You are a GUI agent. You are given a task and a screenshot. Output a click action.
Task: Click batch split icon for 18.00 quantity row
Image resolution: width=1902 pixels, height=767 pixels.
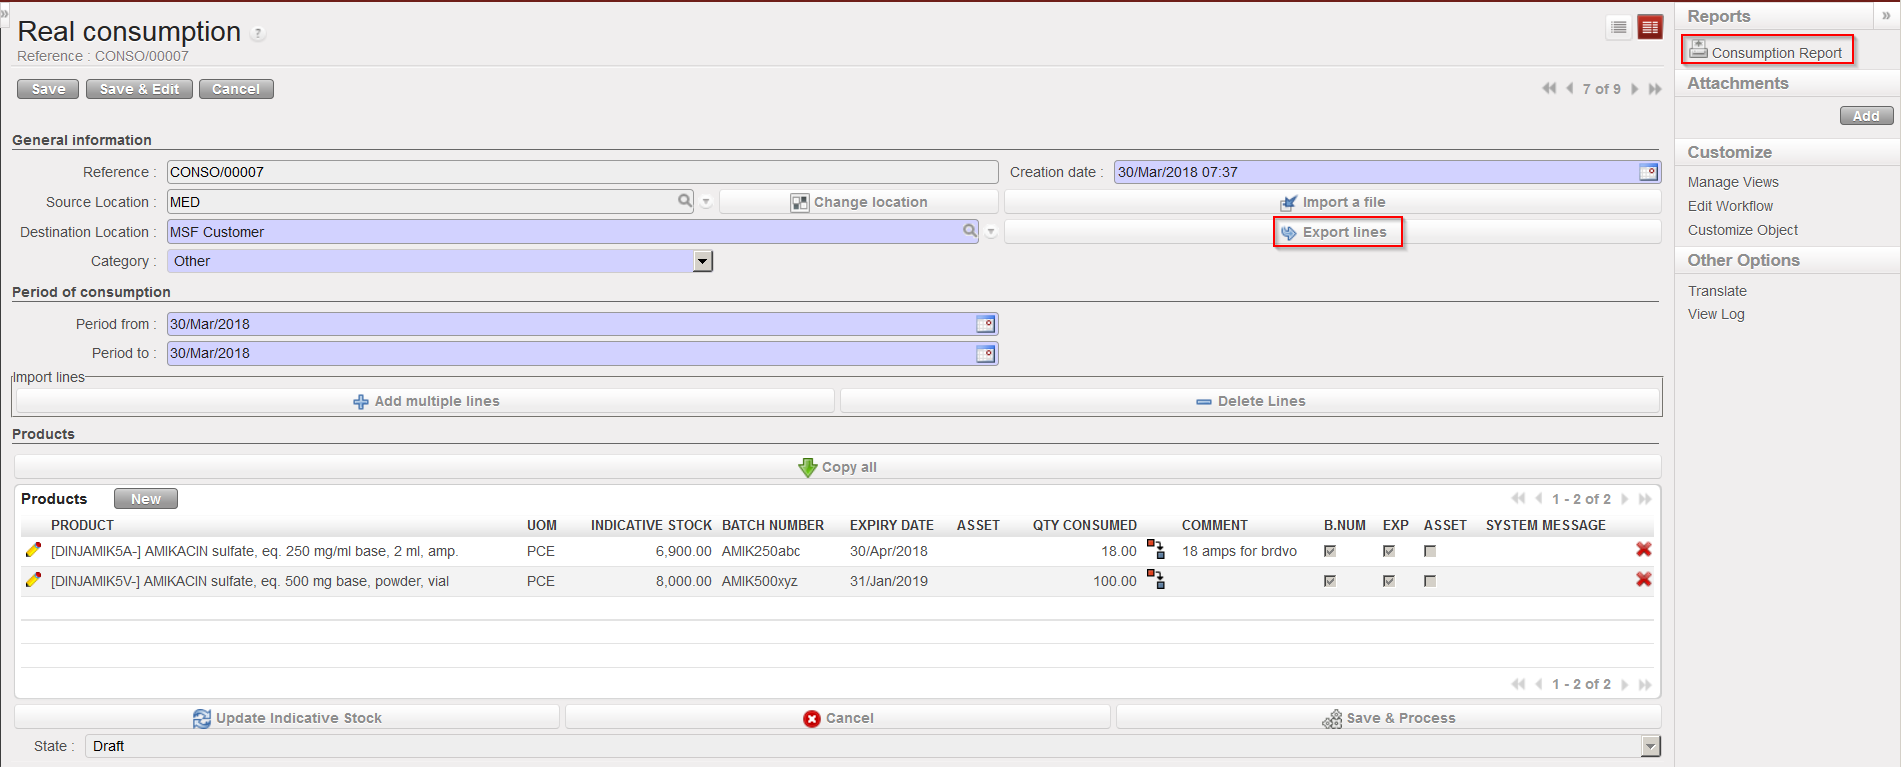pyautogui.click(x=1155, y=550)
